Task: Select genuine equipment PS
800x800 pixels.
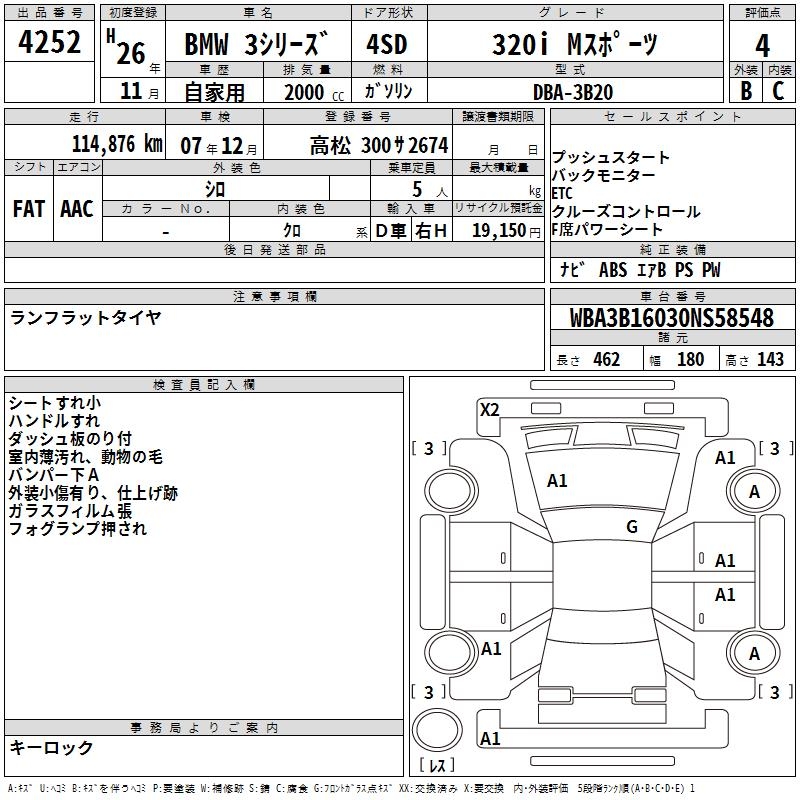Action: (x=684, y=269)
